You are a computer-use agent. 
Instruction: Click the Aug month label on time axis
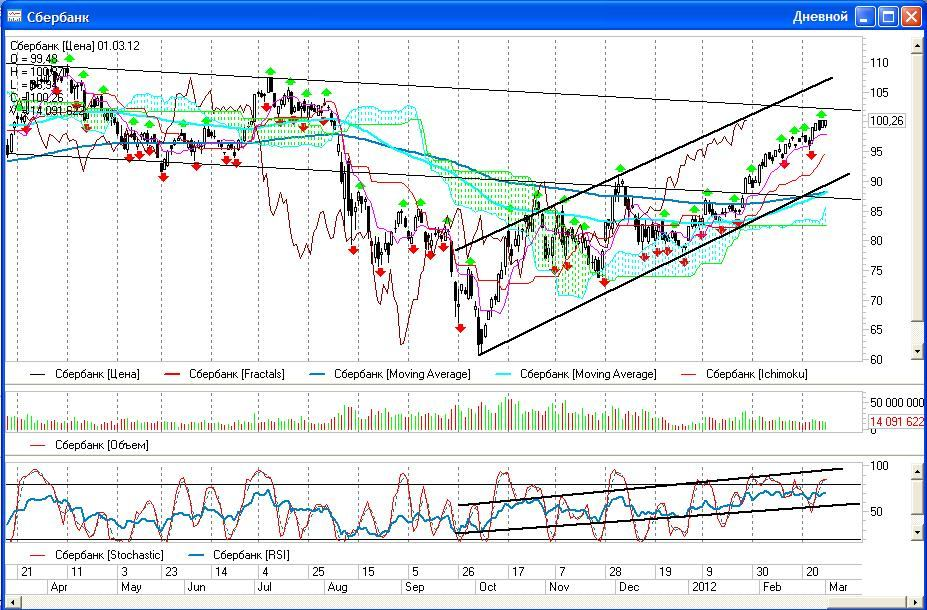[337, 587]
